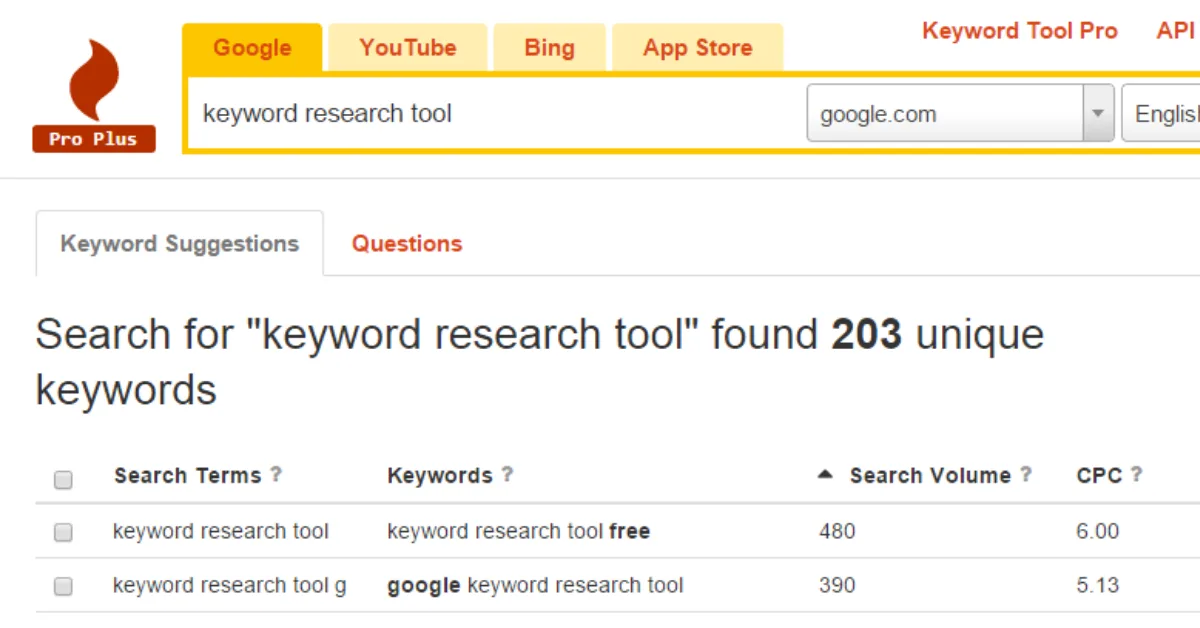Image resolution: width=1200 pixels, height=628 pixels.
Task: Click the help icon next to Search Volume
Action: [x=1027, y=474]
